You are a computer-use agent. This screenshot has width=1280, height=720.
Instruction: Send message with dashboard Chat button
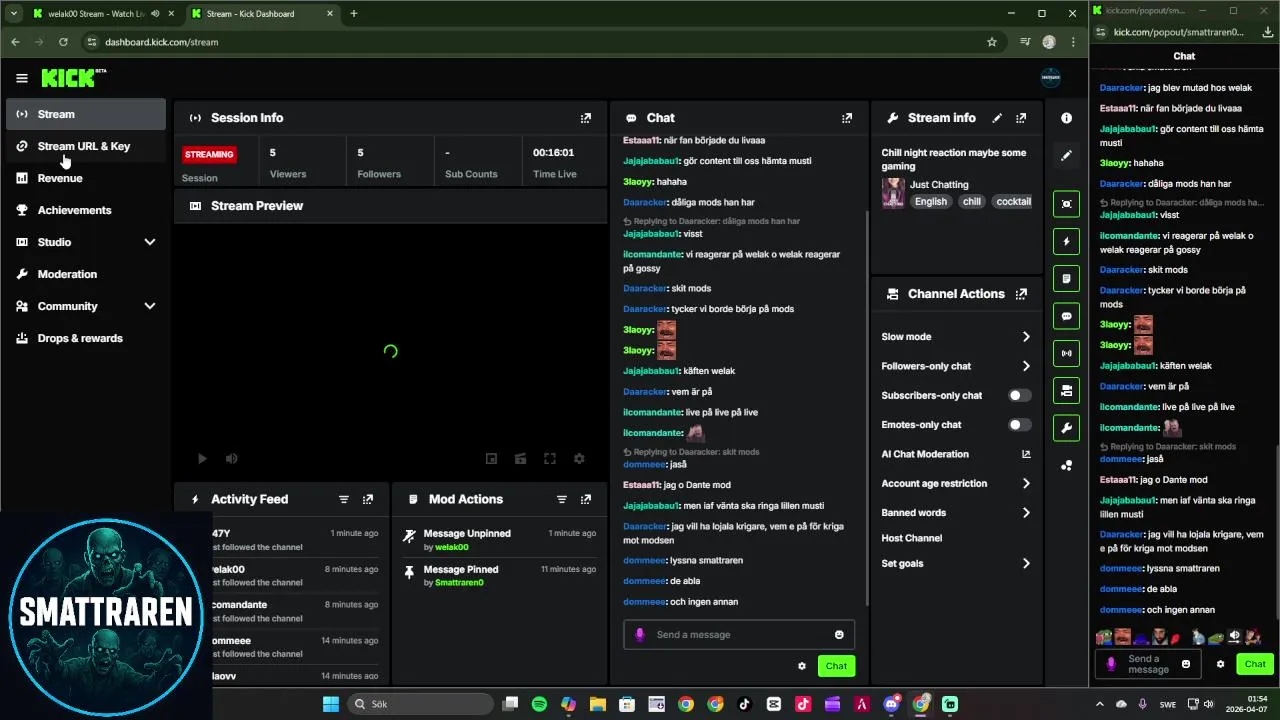tap(836, 666)
